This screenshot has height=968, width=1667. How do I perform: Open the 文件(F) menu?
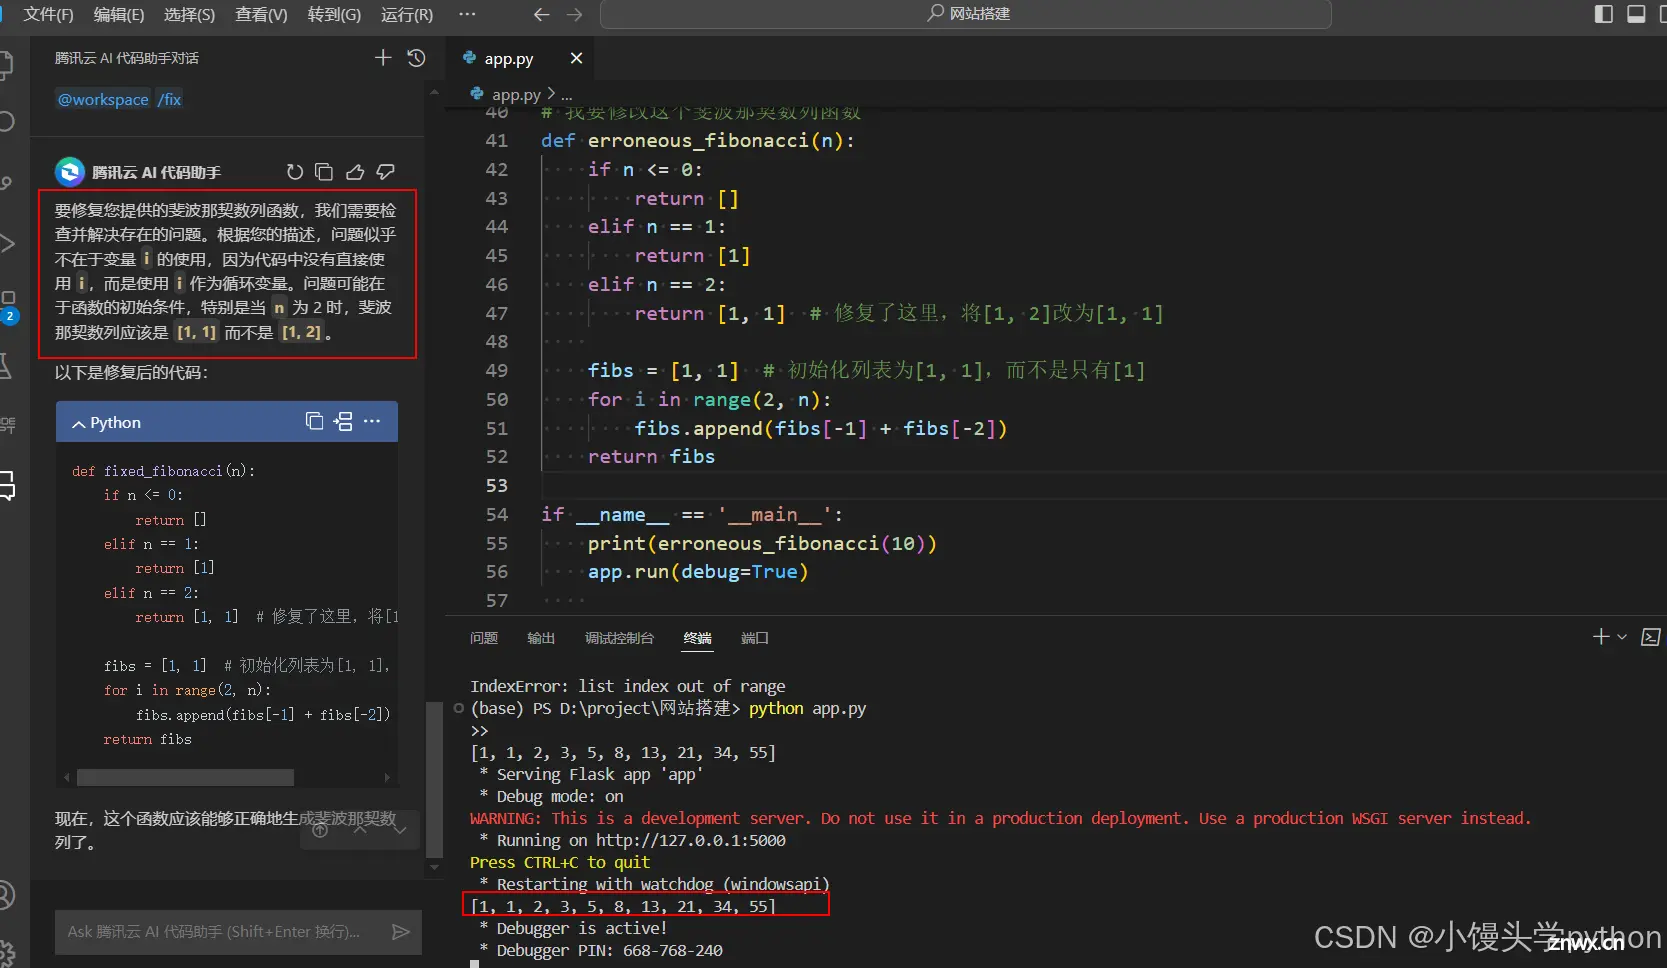pos(48,14)
